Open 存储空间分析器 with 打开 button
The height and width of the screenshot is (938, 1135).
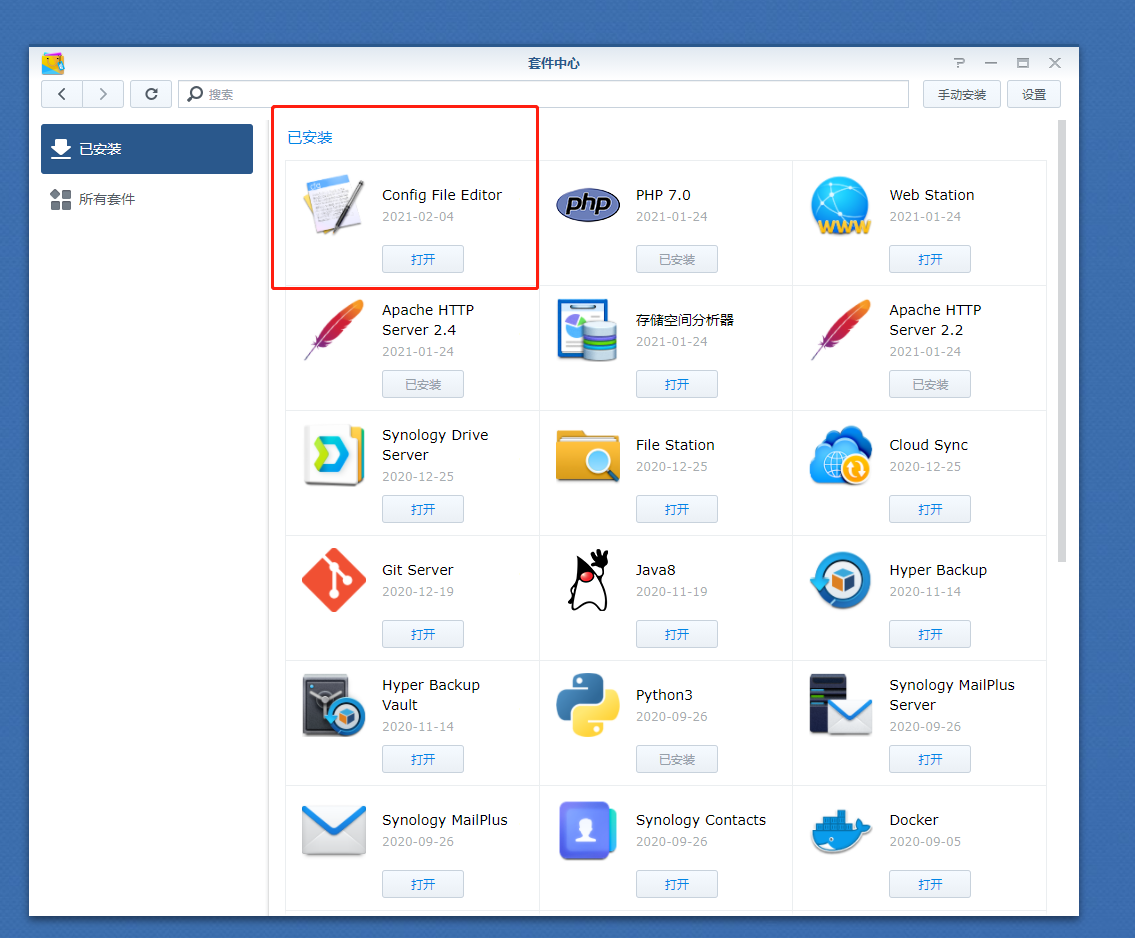coord(677,384)
